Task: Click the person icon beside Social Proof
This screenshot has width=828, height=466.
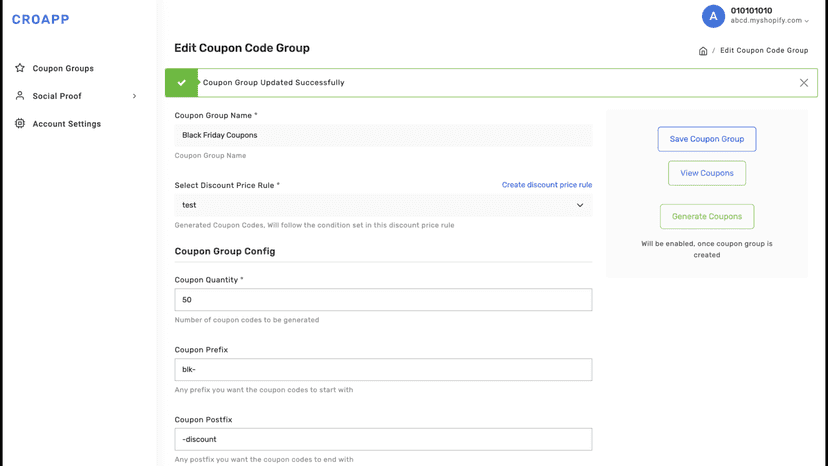Action: coord(20,96)
